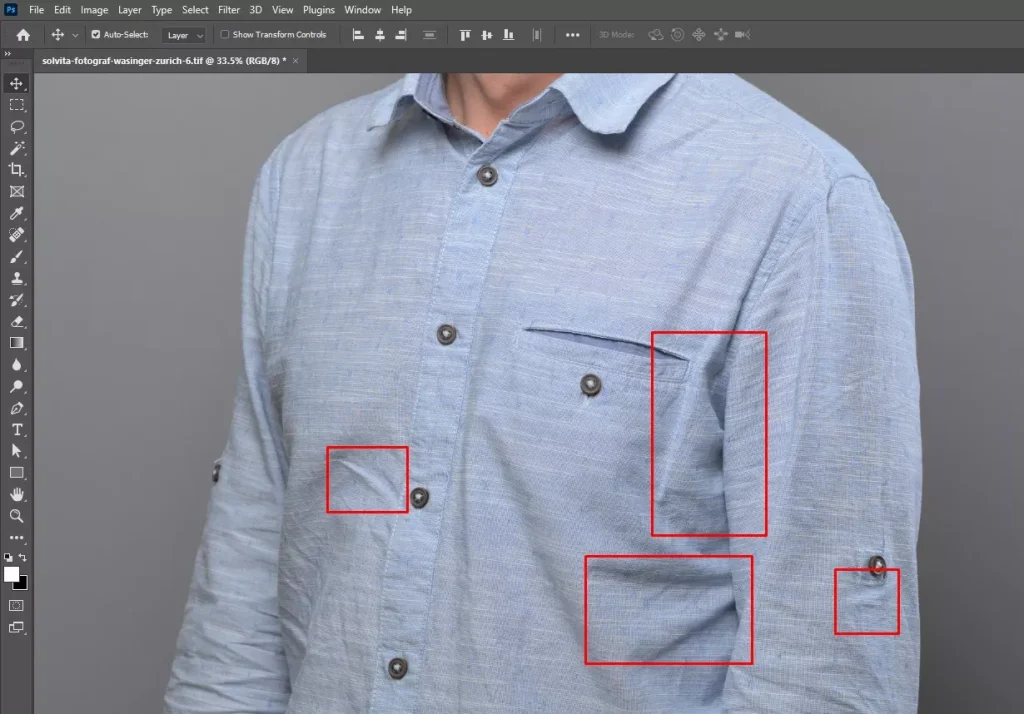The height and width of the screenshot is (714, 1024).
Task: Open the align options three-dots button
Action: [x=572, y=35]
